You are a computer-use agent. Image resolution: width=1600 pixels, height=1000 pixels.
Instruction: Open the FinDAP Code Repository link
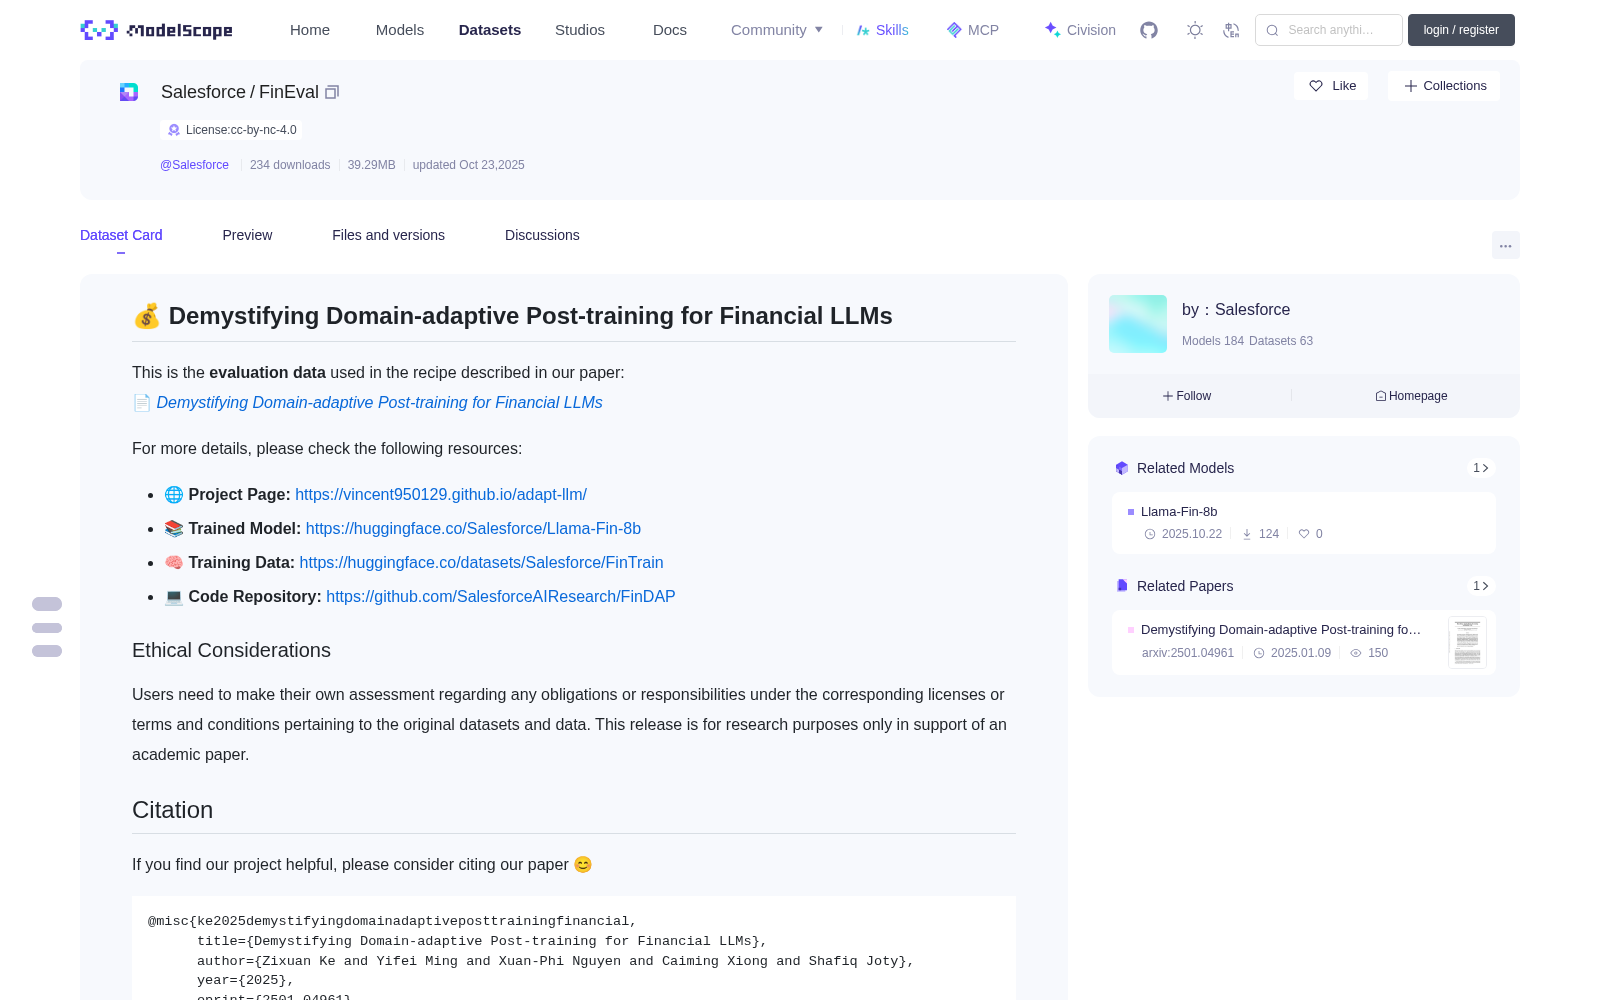click(x=501, y=596)
